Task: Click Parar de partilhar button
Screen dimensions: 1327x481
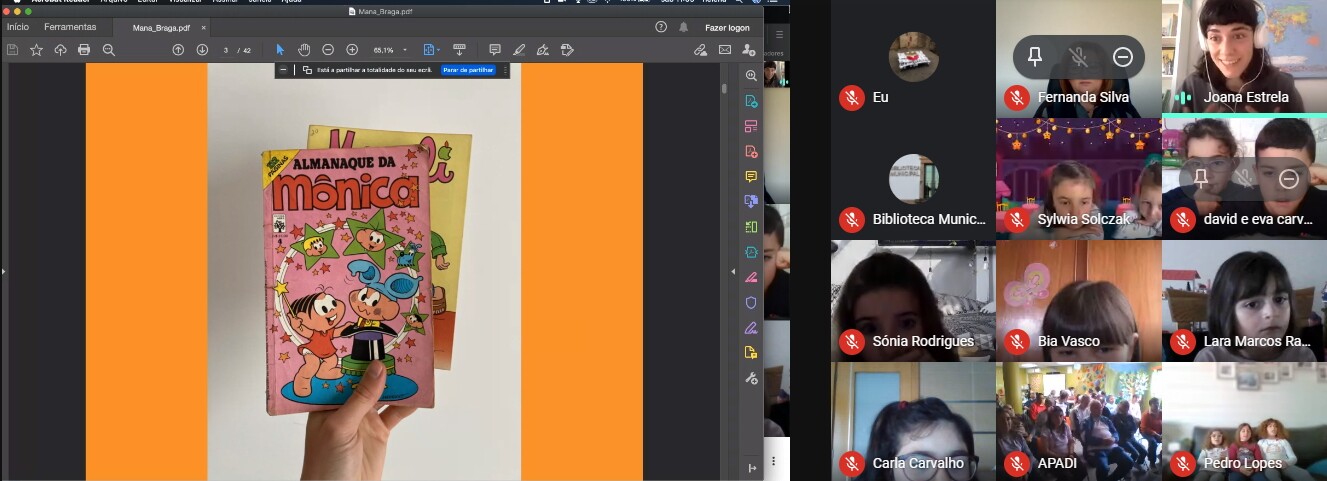Action: pos(468,70)
